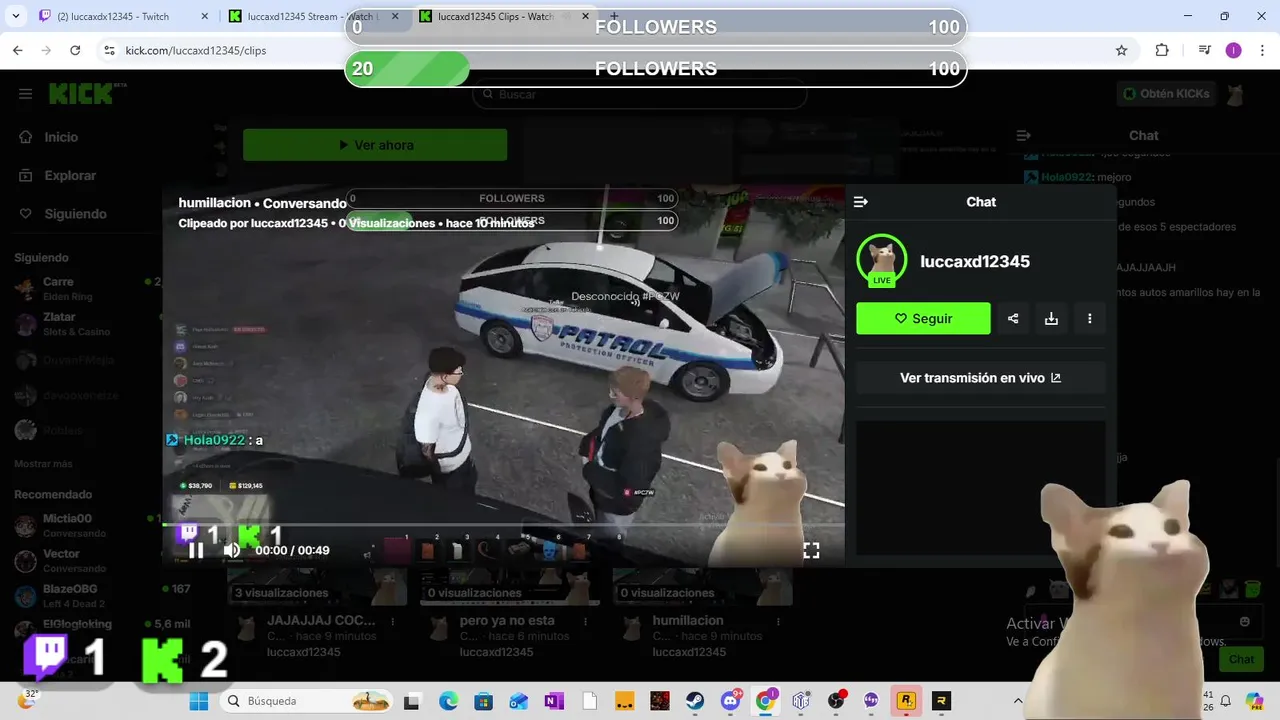
Task: Open Microsoft Edge from taskbar
Action: 448,701
